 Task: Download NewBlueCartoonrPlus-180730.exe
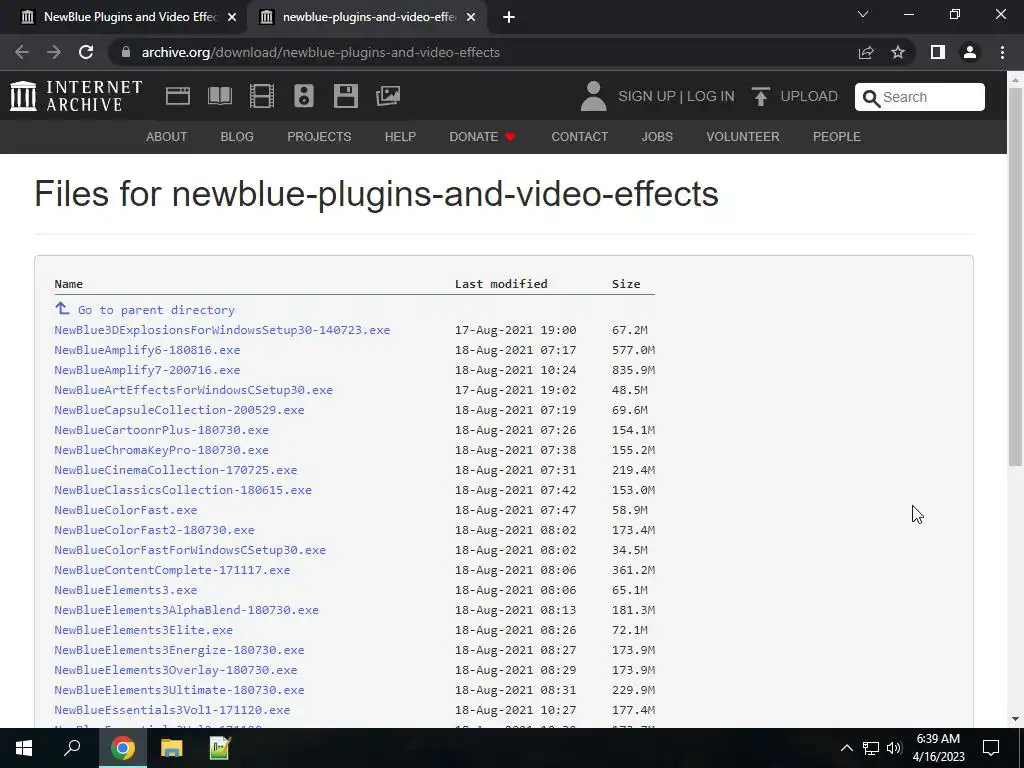coord(161,430)
